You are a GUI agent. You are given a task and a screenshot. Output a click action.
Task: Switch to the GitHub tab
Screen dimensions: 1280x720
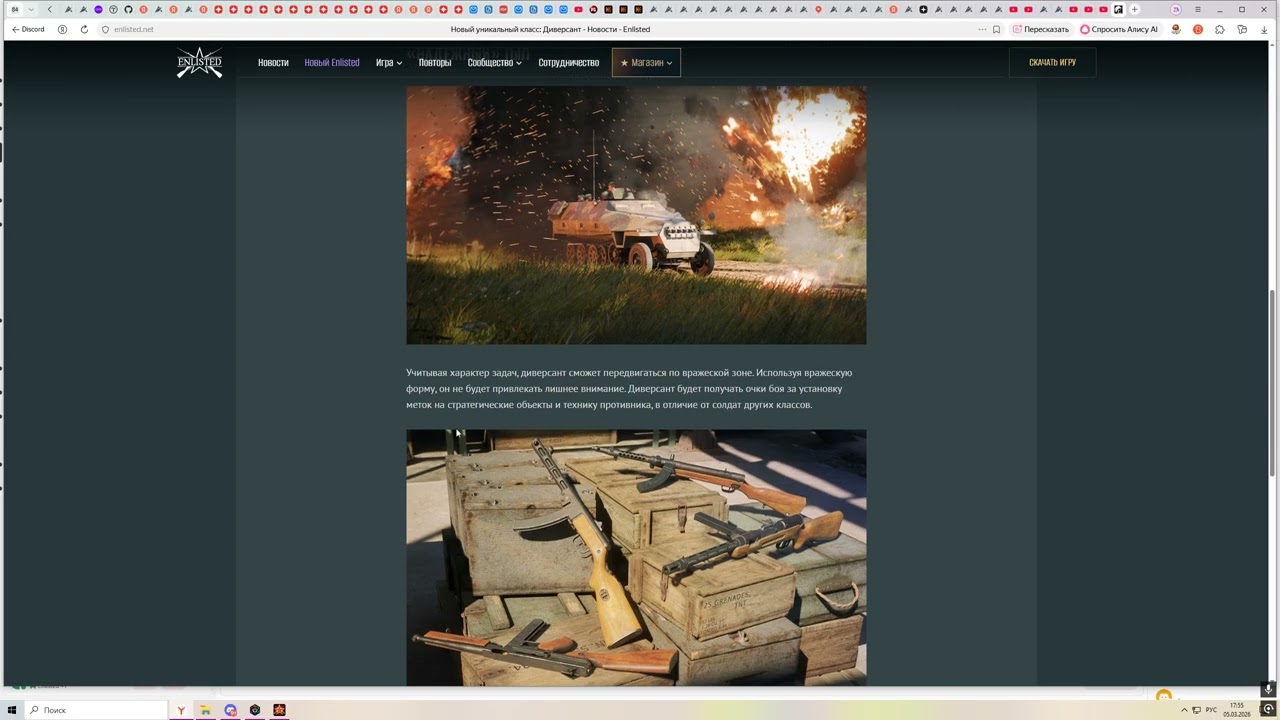128,10
